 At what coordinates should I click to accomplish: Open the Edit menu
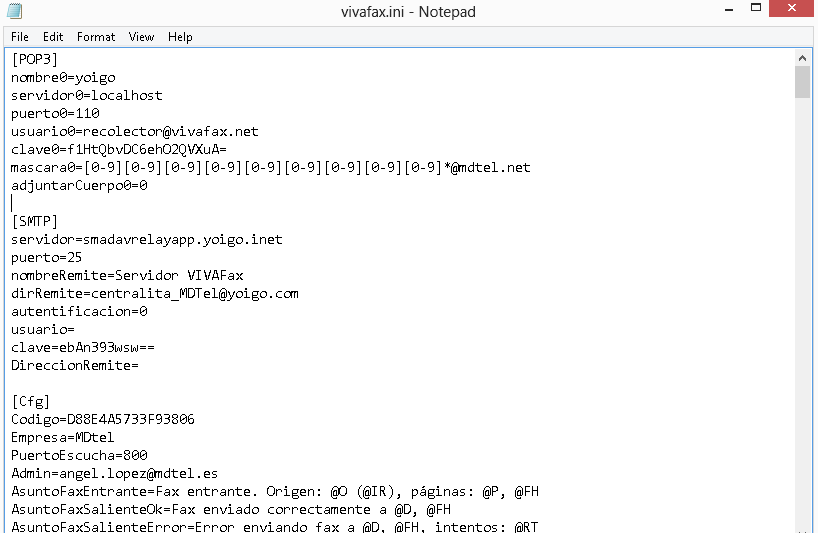coord(53,37)
